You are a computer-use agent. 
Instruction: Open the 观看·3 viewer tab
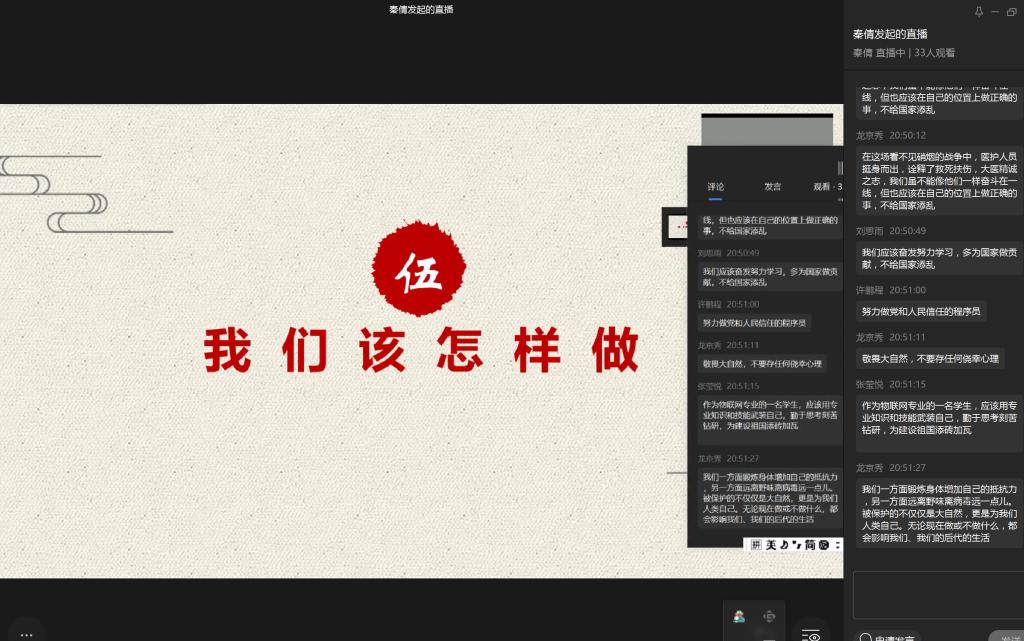pos(826,186)
